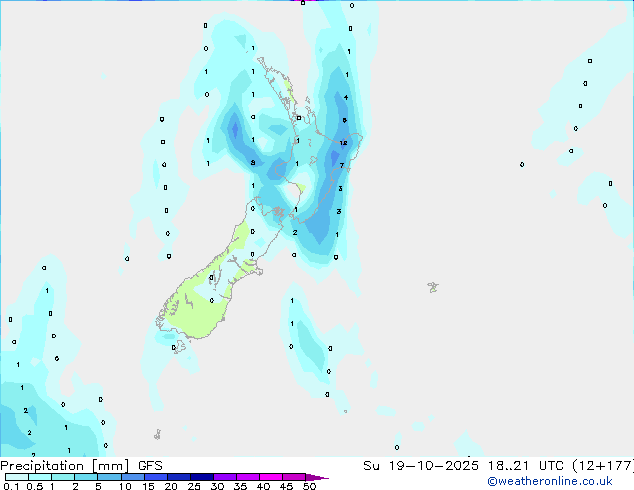The width and height of the screenshot is (634, 490).
Task: Click the 0.1–0.5 mm palest legend swatch
Action: (17, 477)
